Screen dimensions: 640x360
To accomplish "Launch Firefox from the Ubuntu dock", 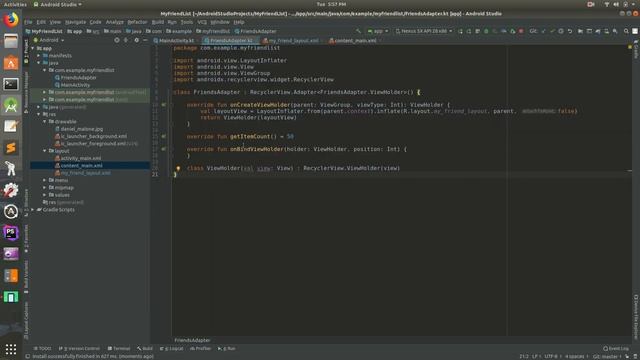I will tap(11, 20).
